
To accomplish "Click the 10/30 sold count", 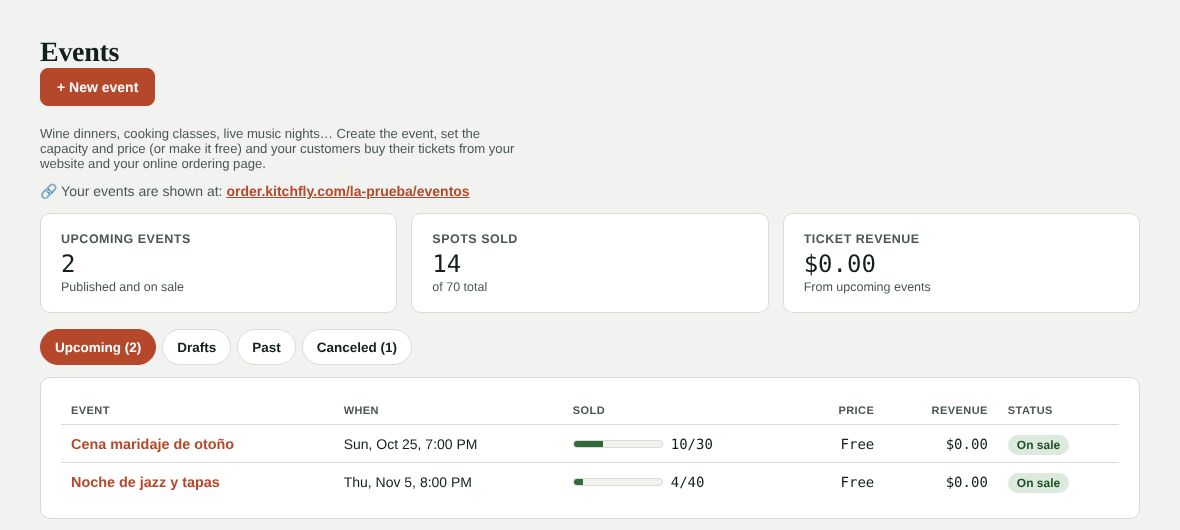I will coord(692,444).
